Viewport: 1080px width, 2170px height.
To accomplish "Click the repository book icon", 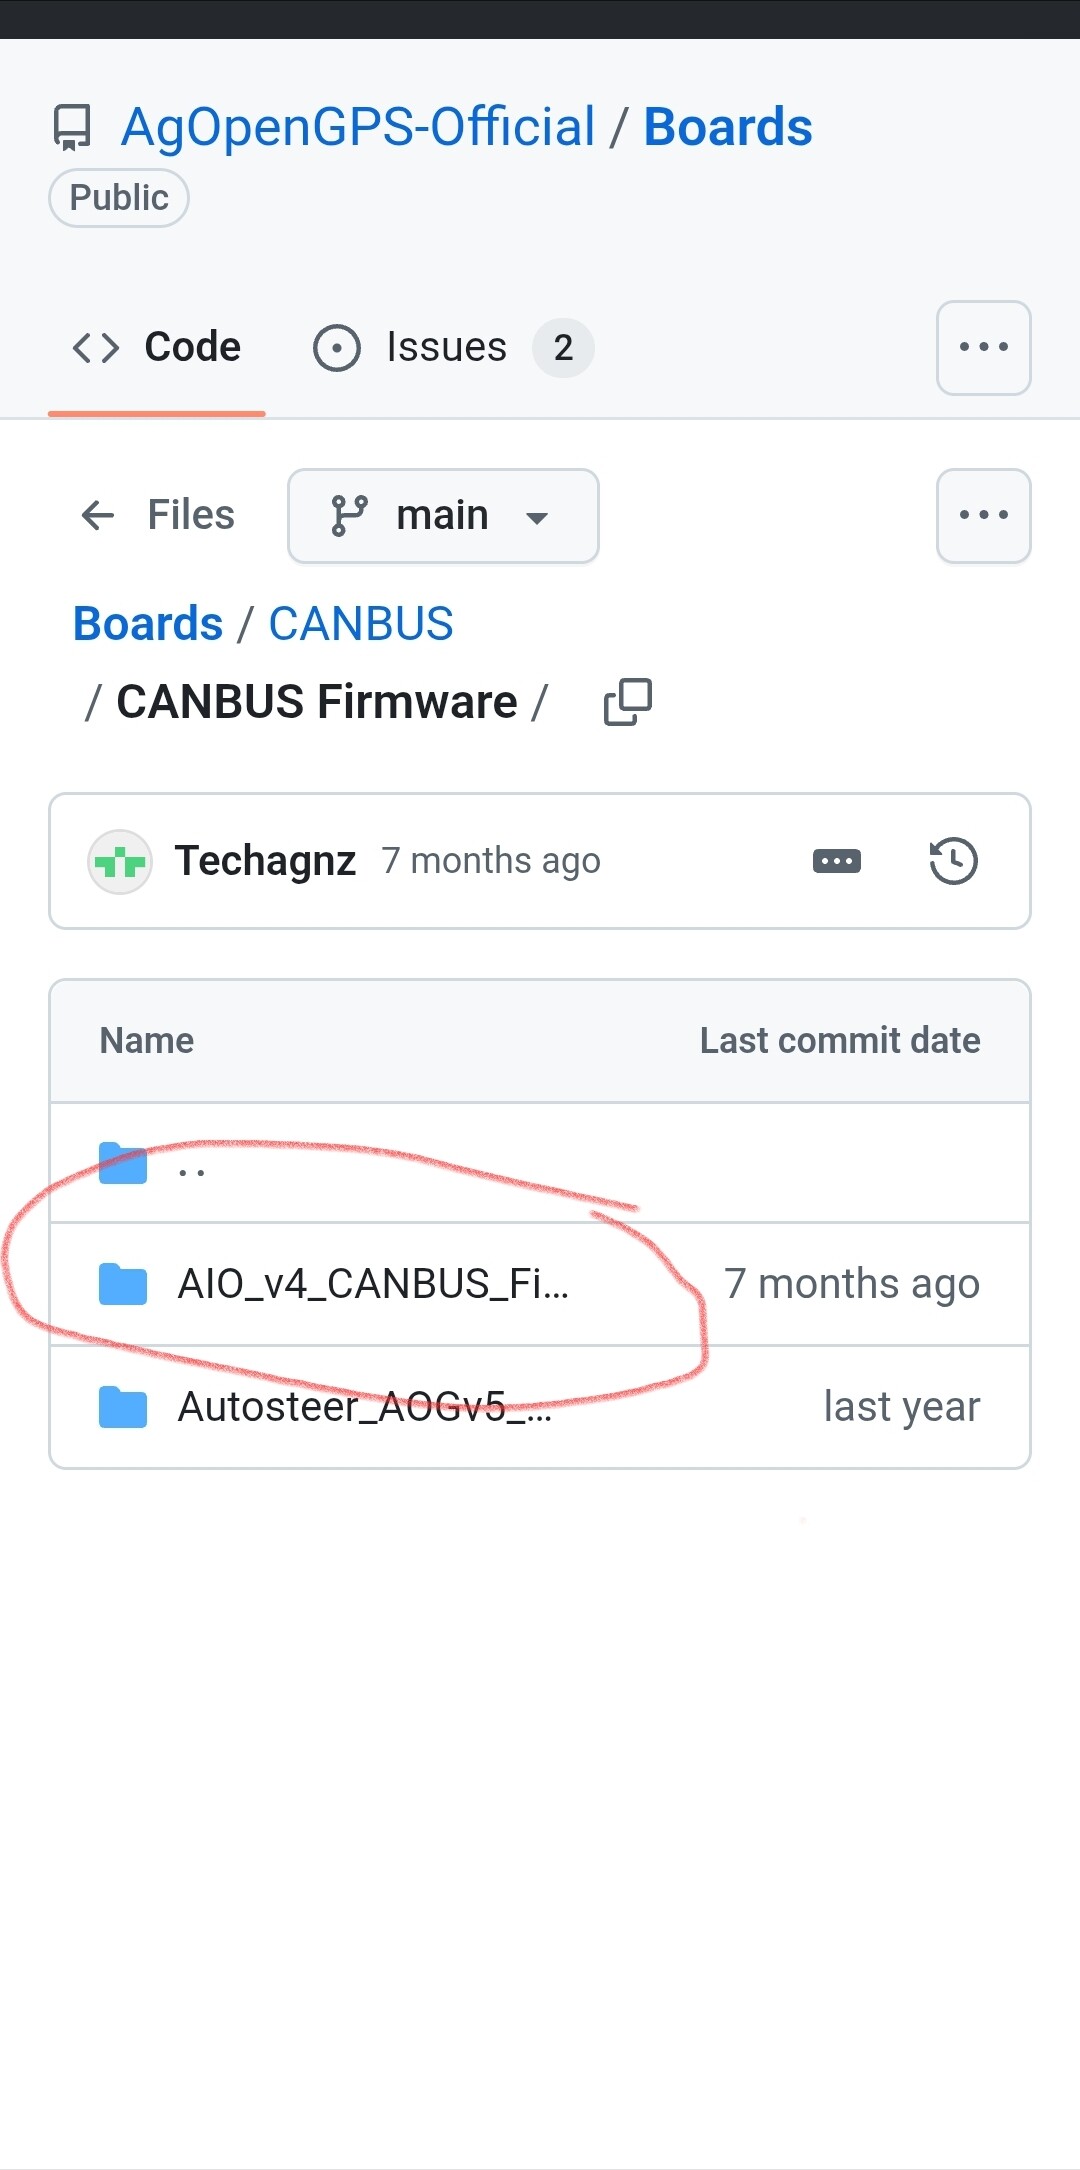I will click(x=72, y=128).
